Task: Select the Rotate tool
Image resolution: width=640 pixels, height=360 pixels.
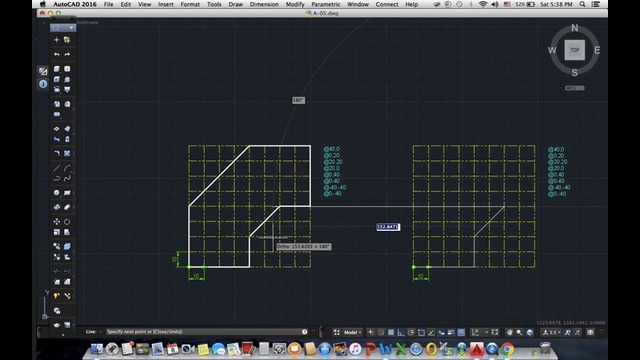Action: 67,222
